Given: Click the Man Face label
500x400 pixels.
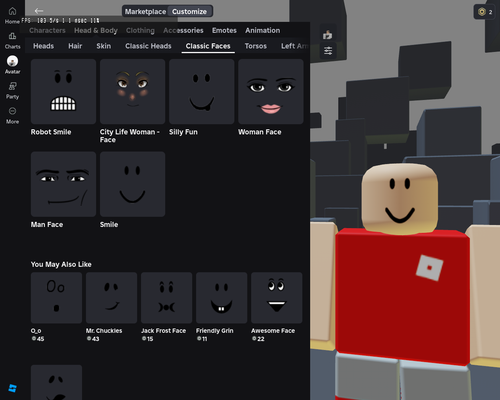Looking at the screenshot, I should point(47,225).
